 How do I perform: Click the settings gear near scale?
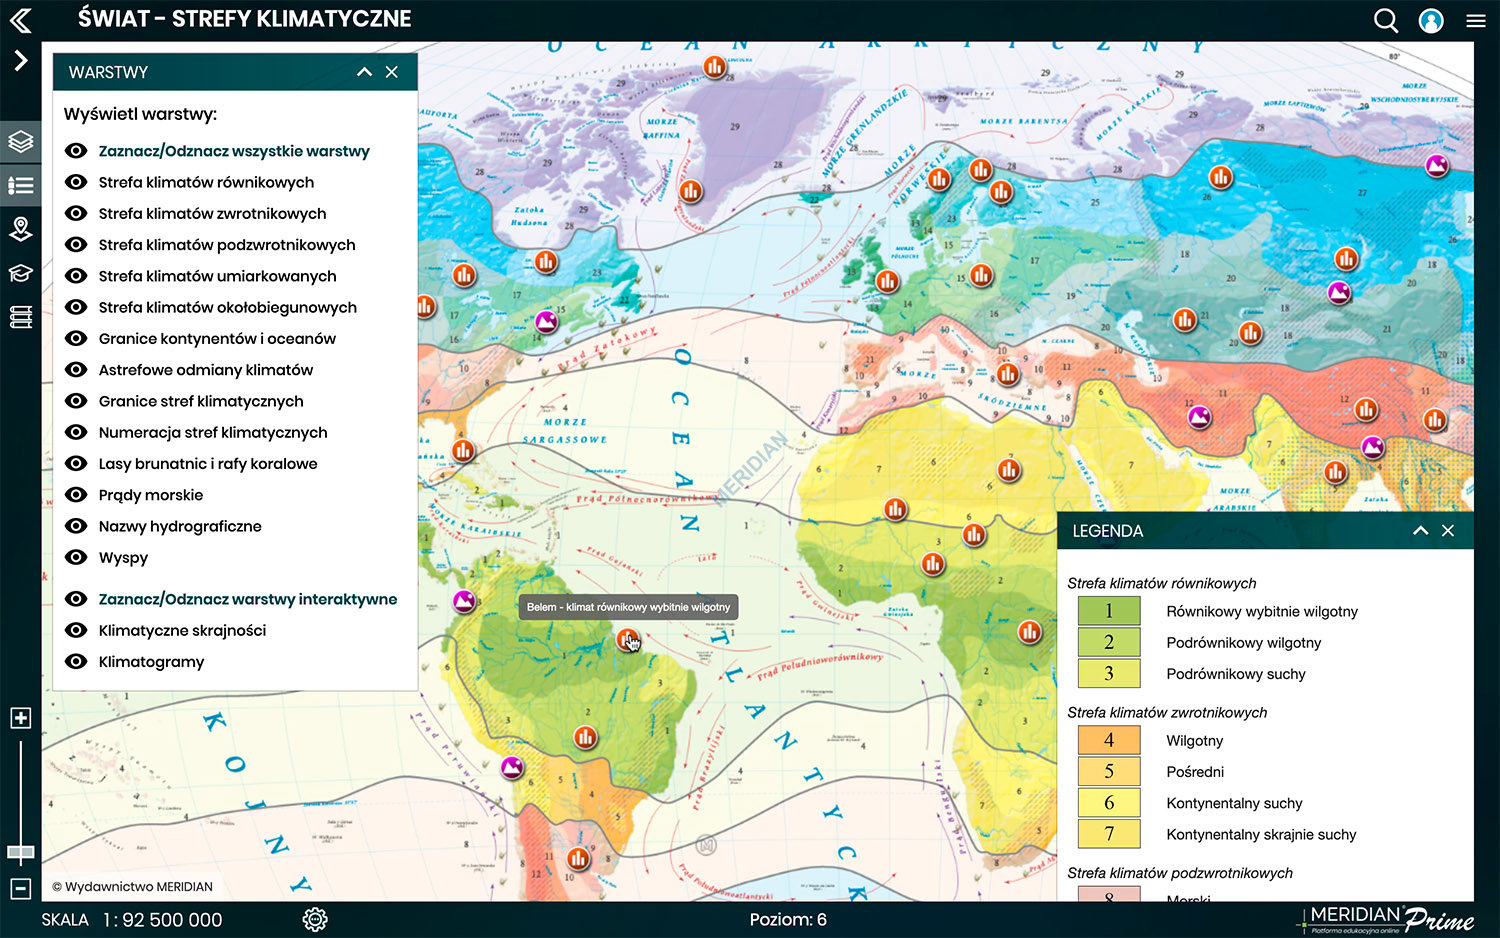pos(315,919)
